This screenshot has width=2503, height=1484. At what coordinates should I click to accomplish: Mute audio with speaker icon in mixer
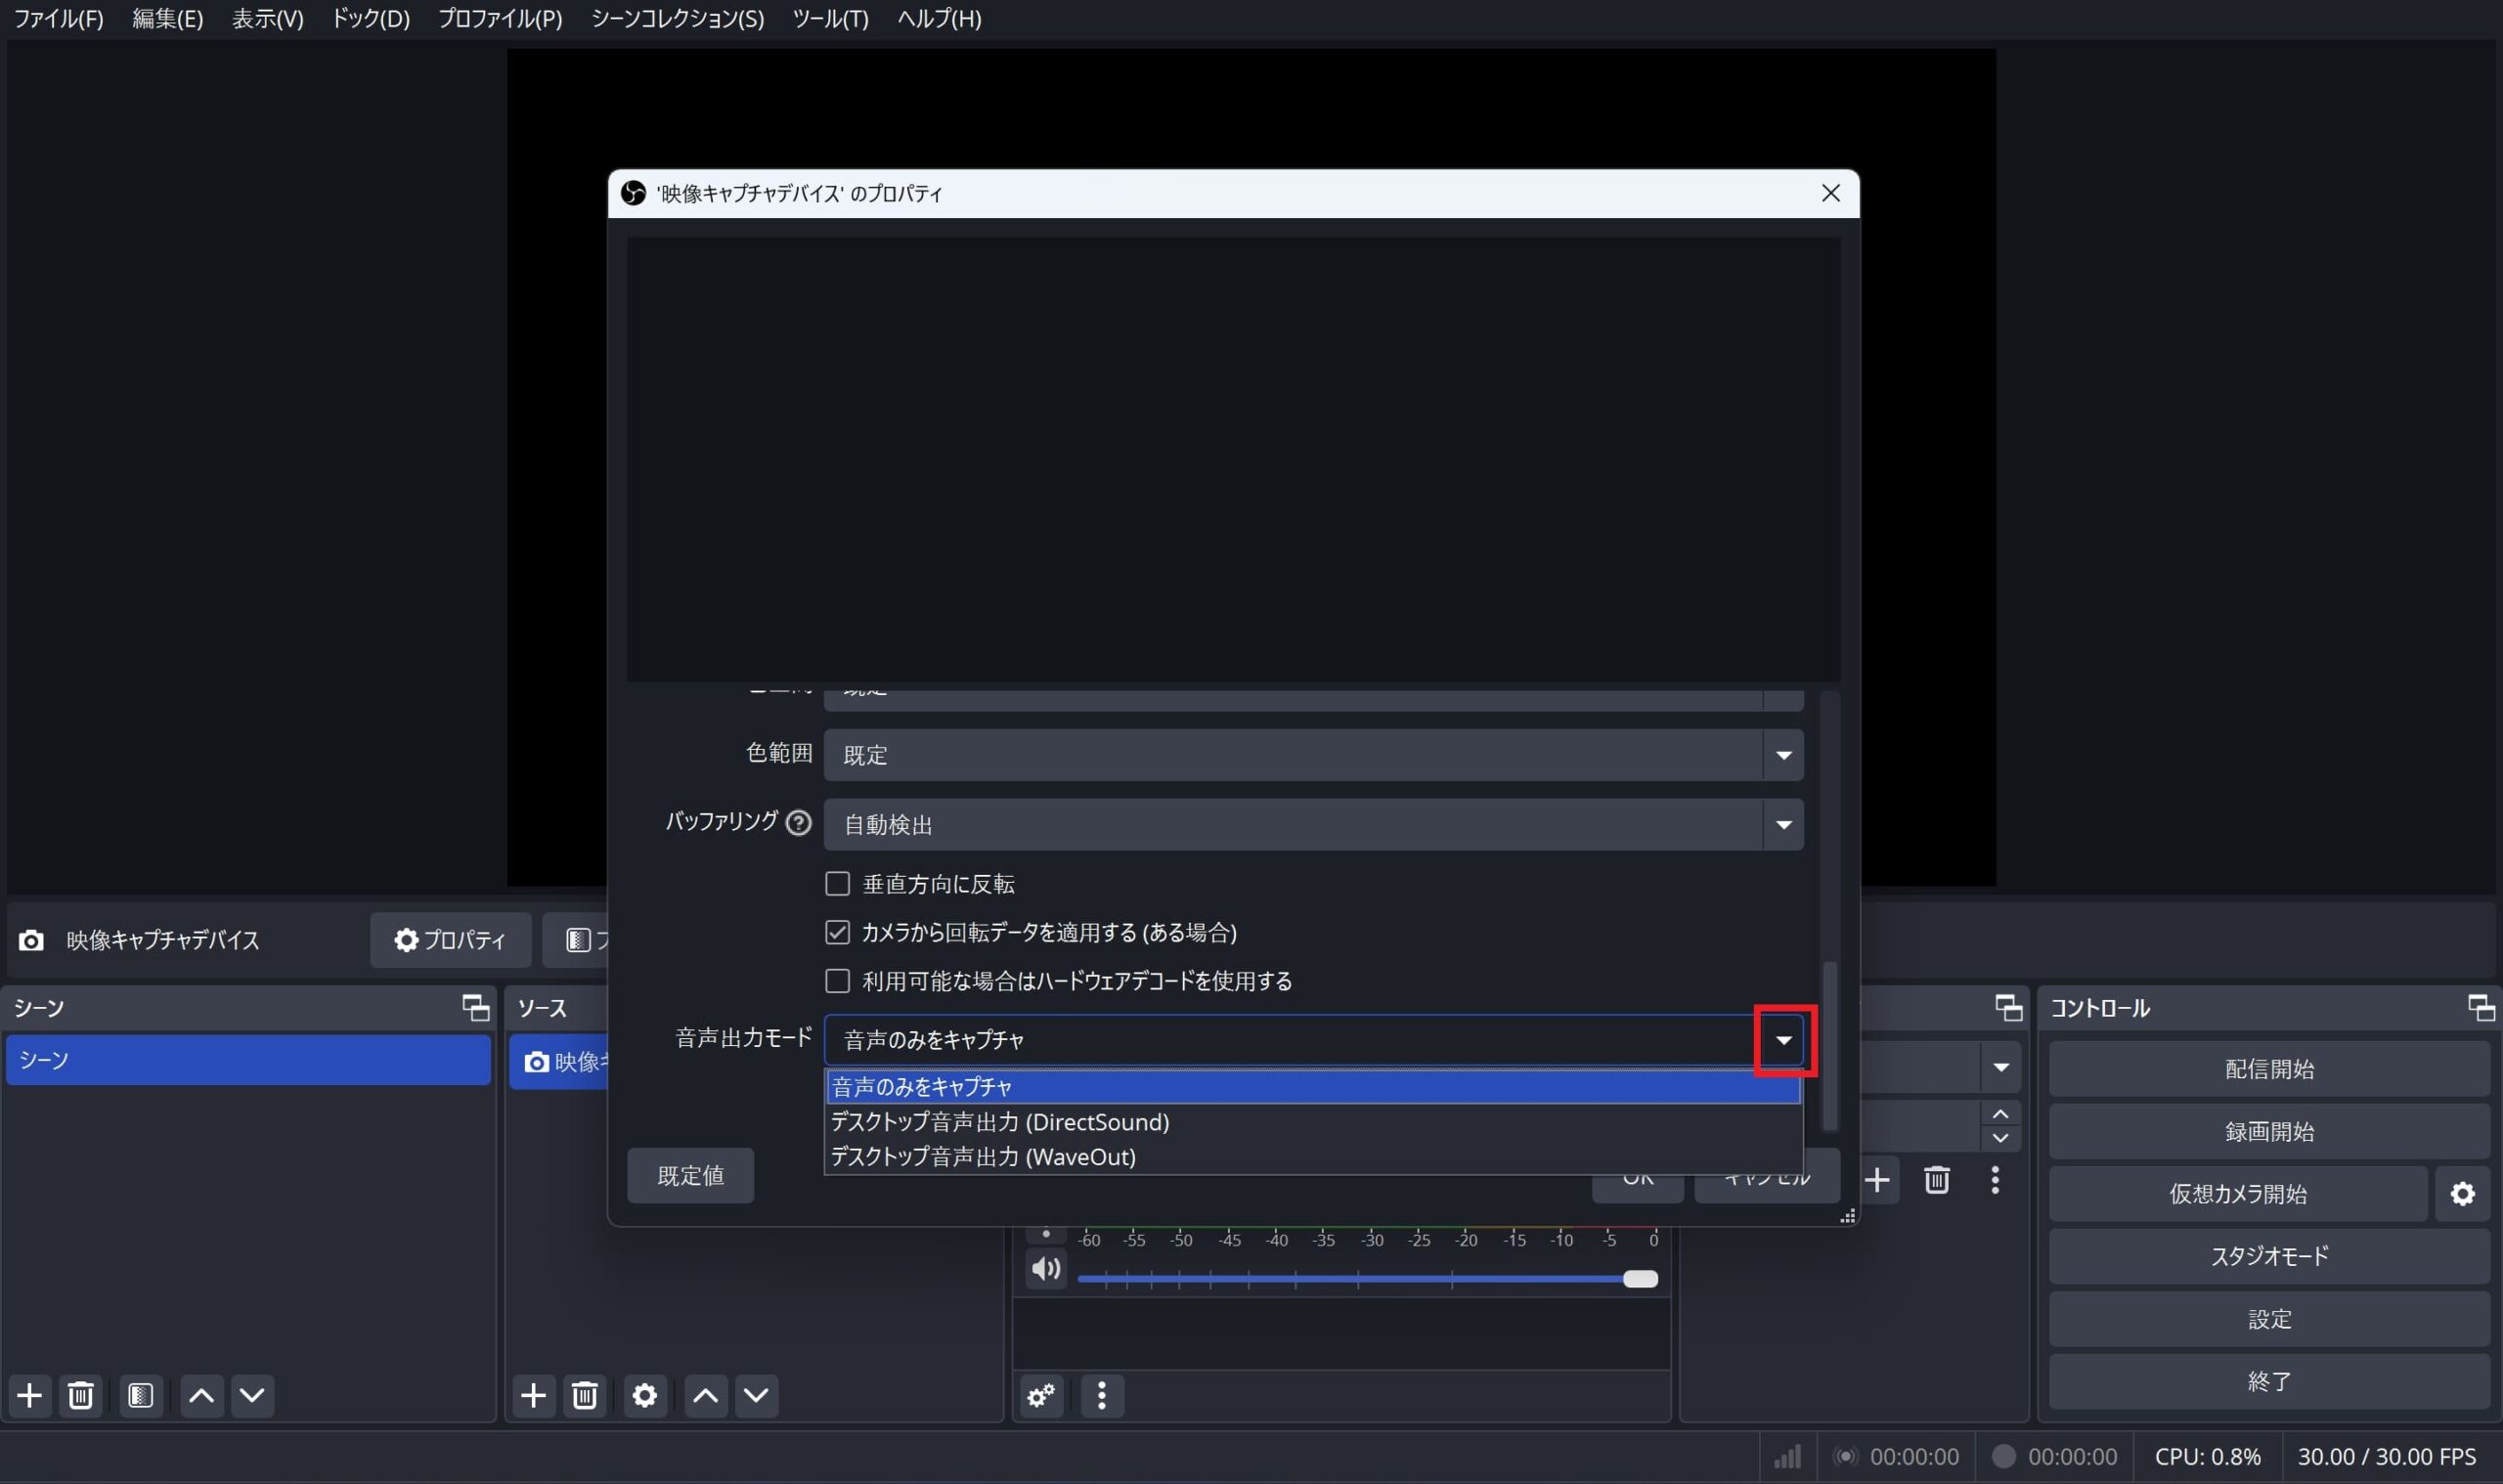pos(1046,1269)
